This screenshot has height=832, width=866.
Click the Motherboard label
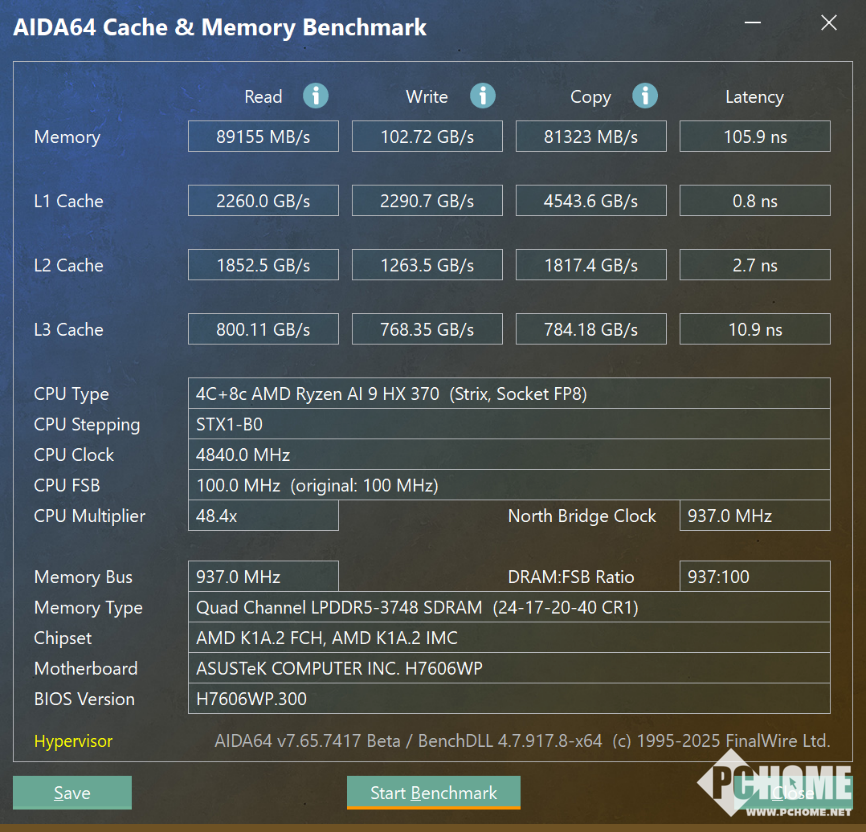86,668
